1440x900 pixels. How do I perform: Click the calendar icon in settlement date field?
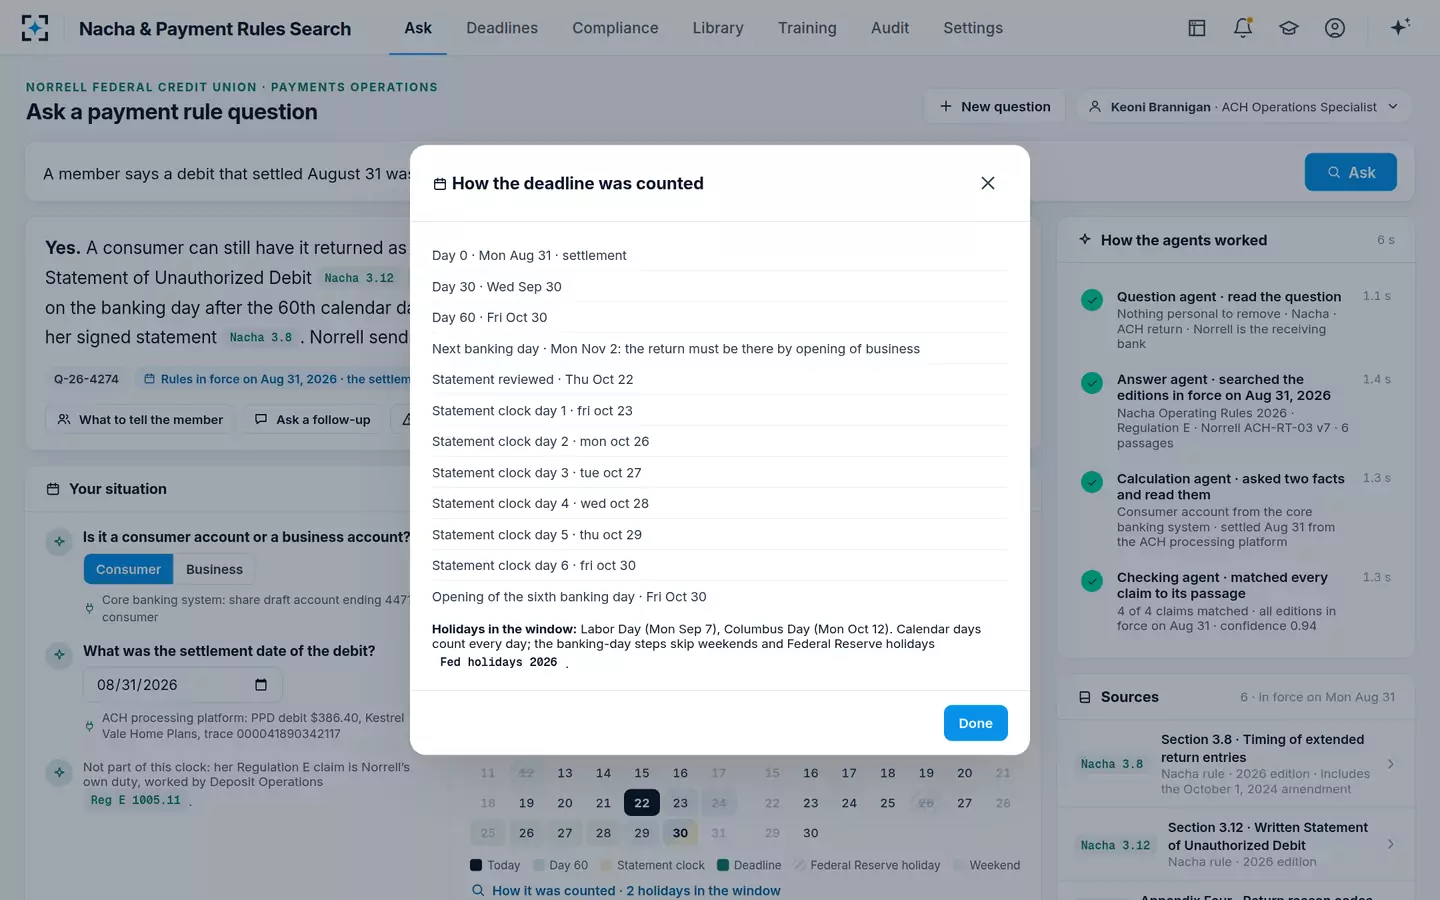pos(261,685)
